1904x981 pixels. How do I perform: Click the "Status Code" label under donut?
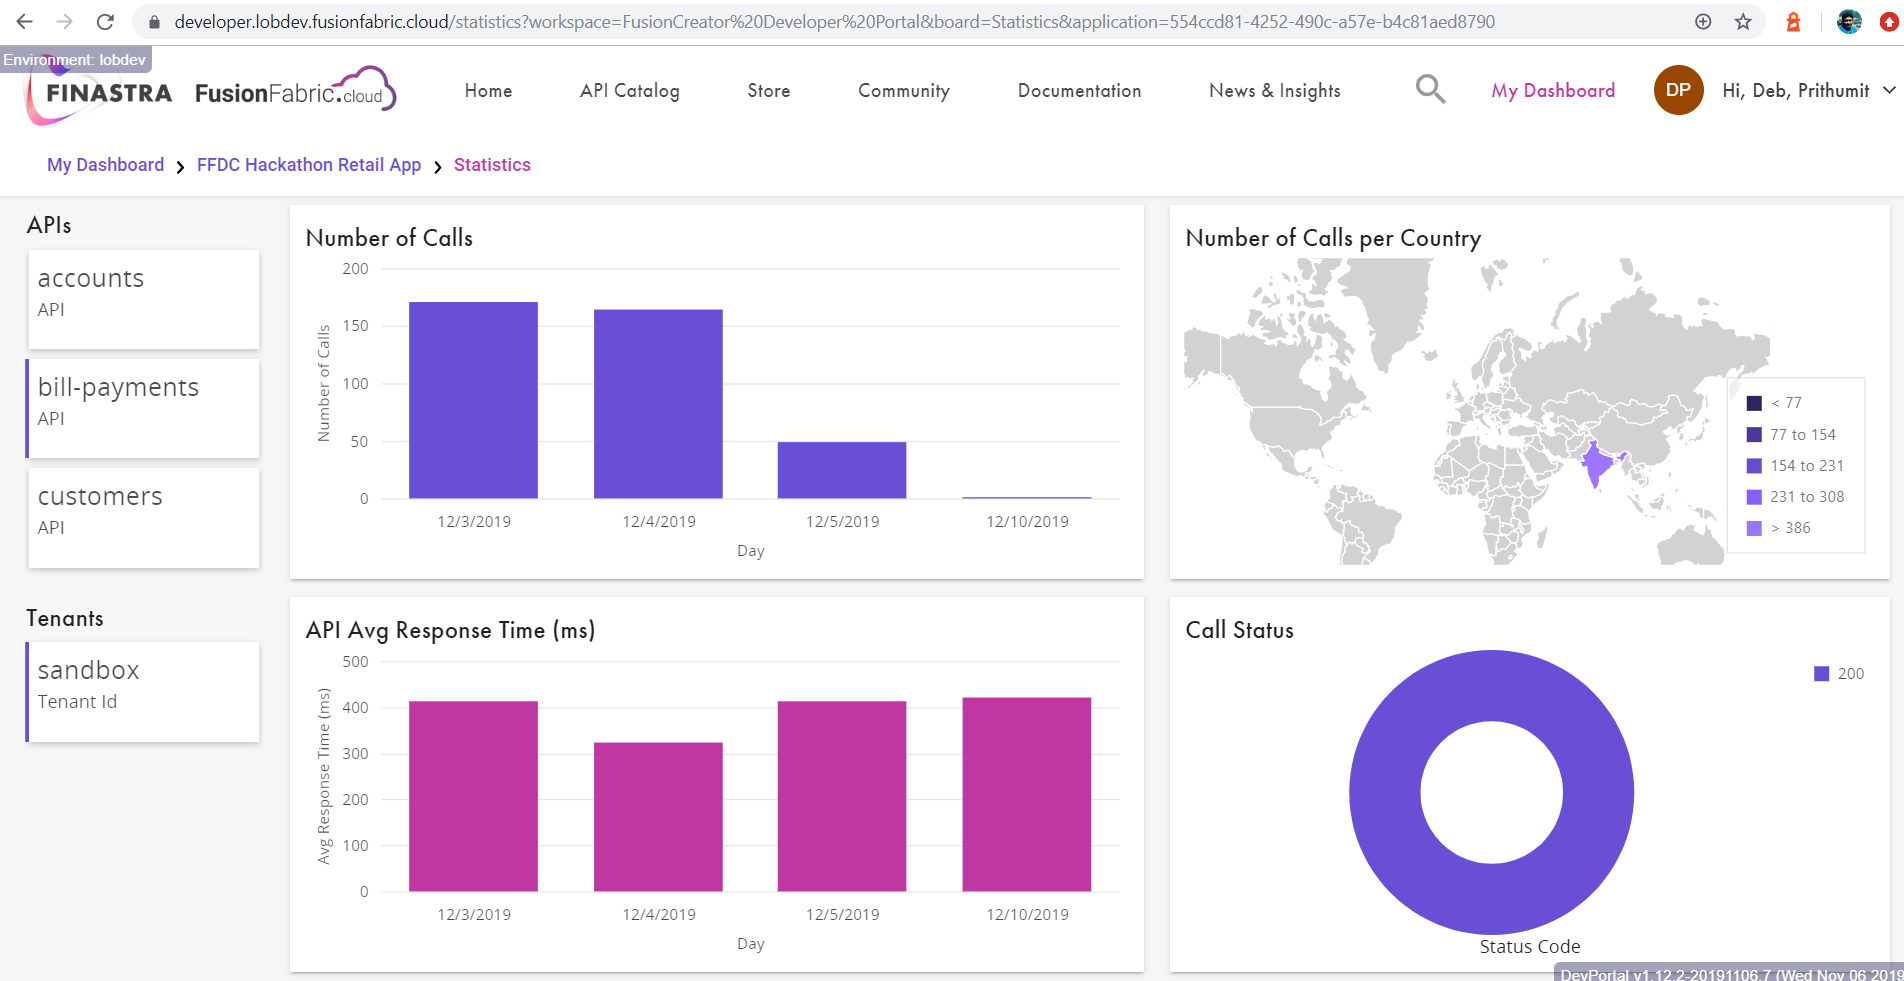[x=1530, y=946]
